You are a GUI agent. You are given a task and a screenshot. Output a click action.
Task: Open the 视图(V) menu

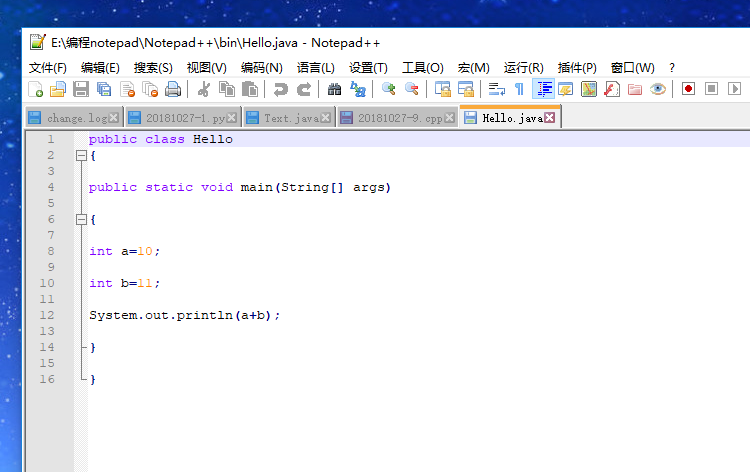pyautogui.click(x=207, y=68)
